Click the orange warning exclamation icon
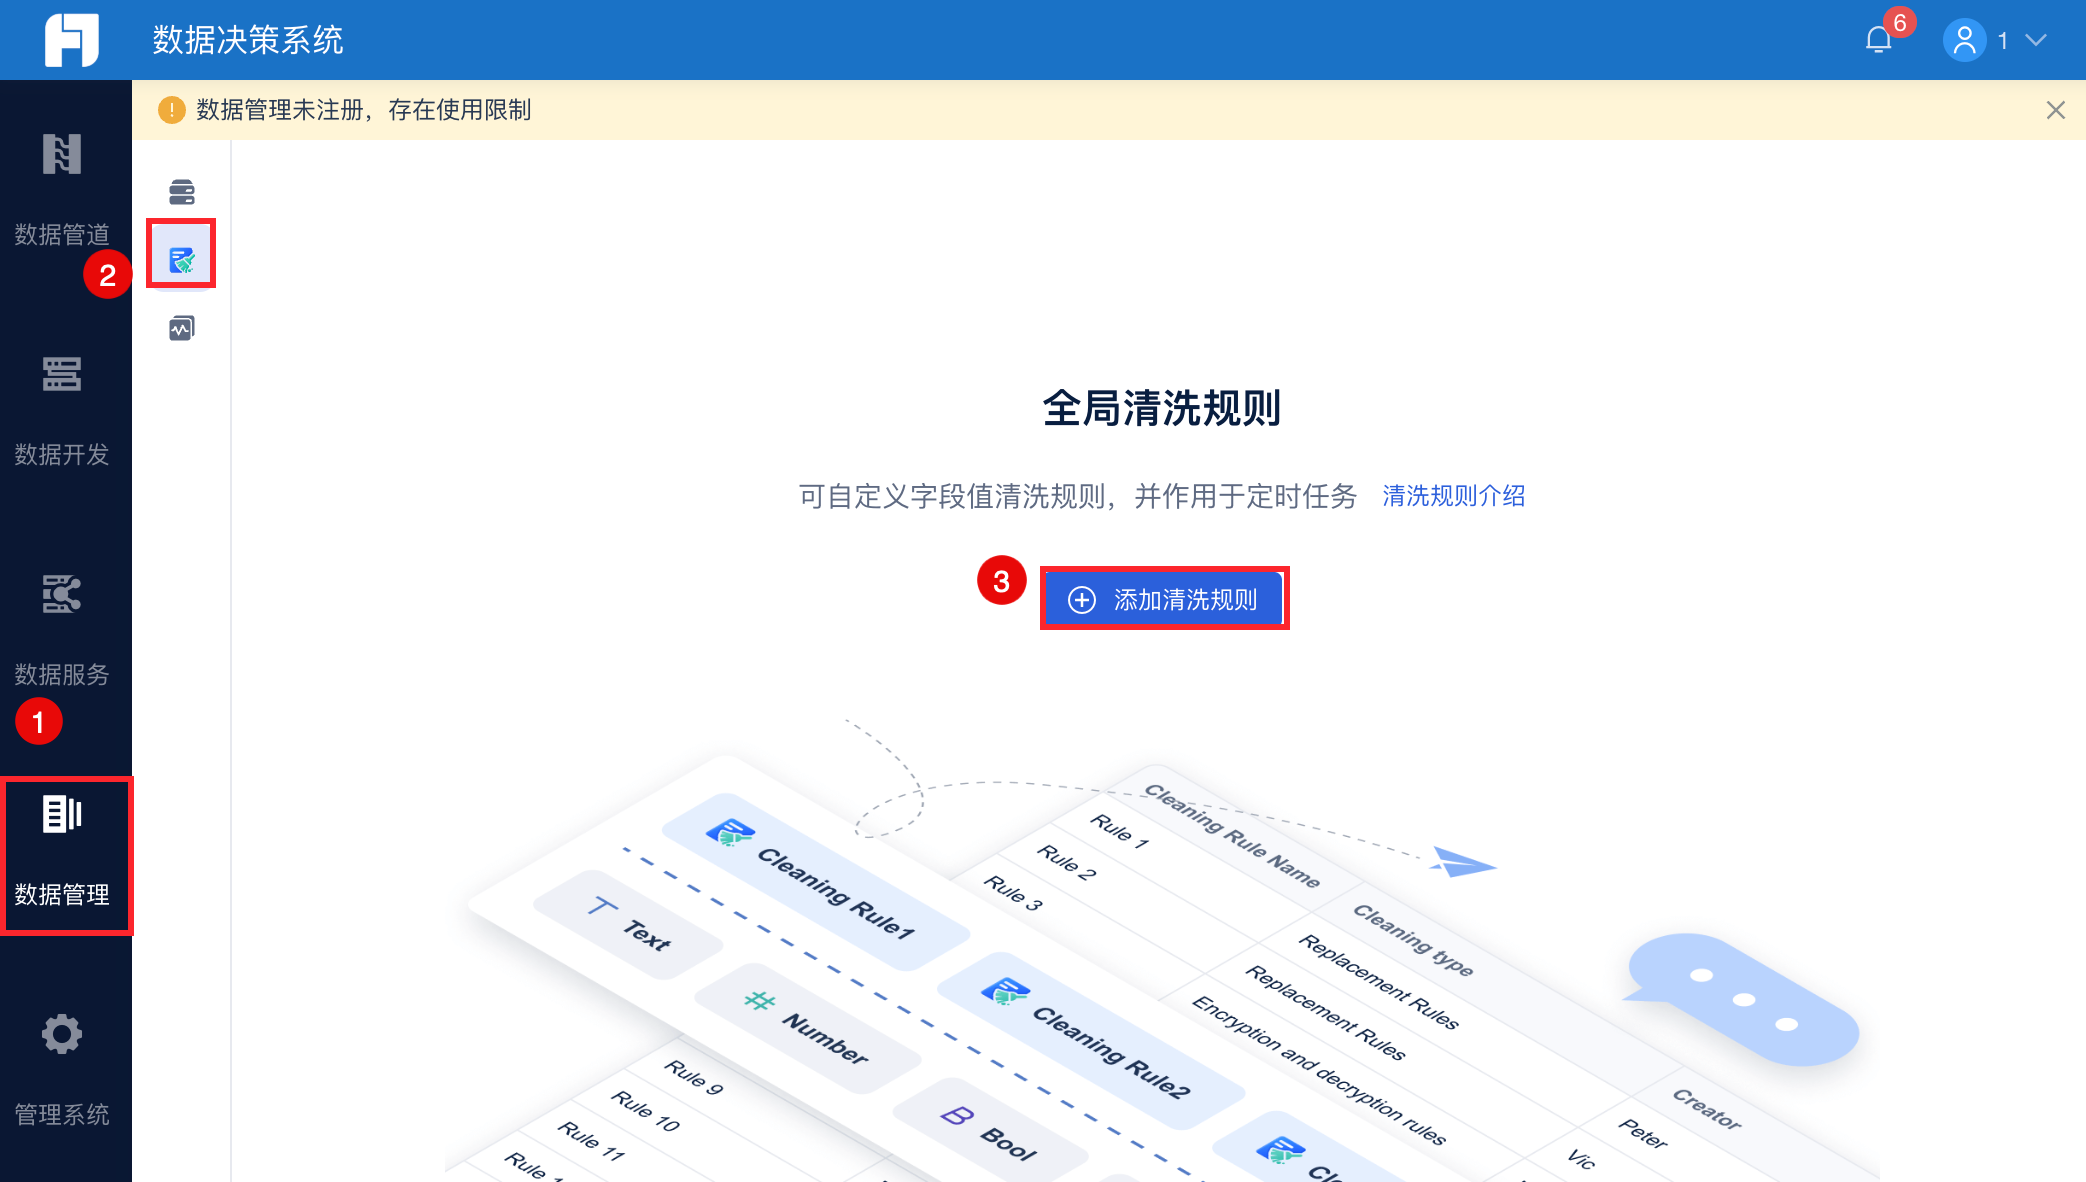Screen dimensions: 2086x1182 [172, 110]
